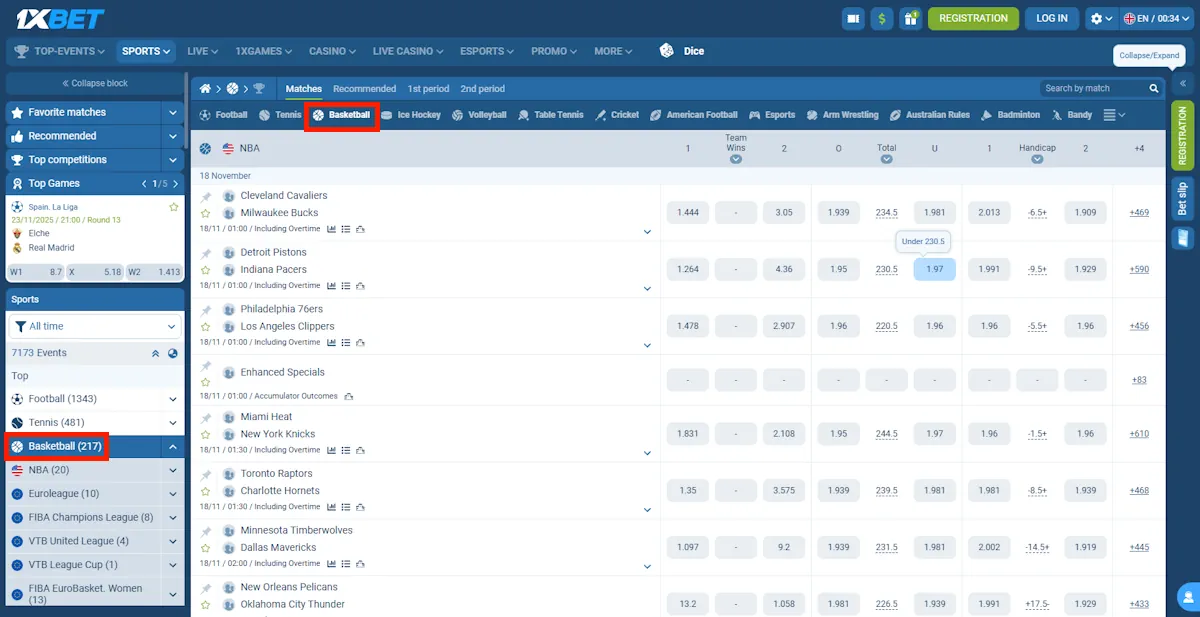
Task: Open the gift bonus icon in the header
Action: pyautogui.click(x=911, y=18)
